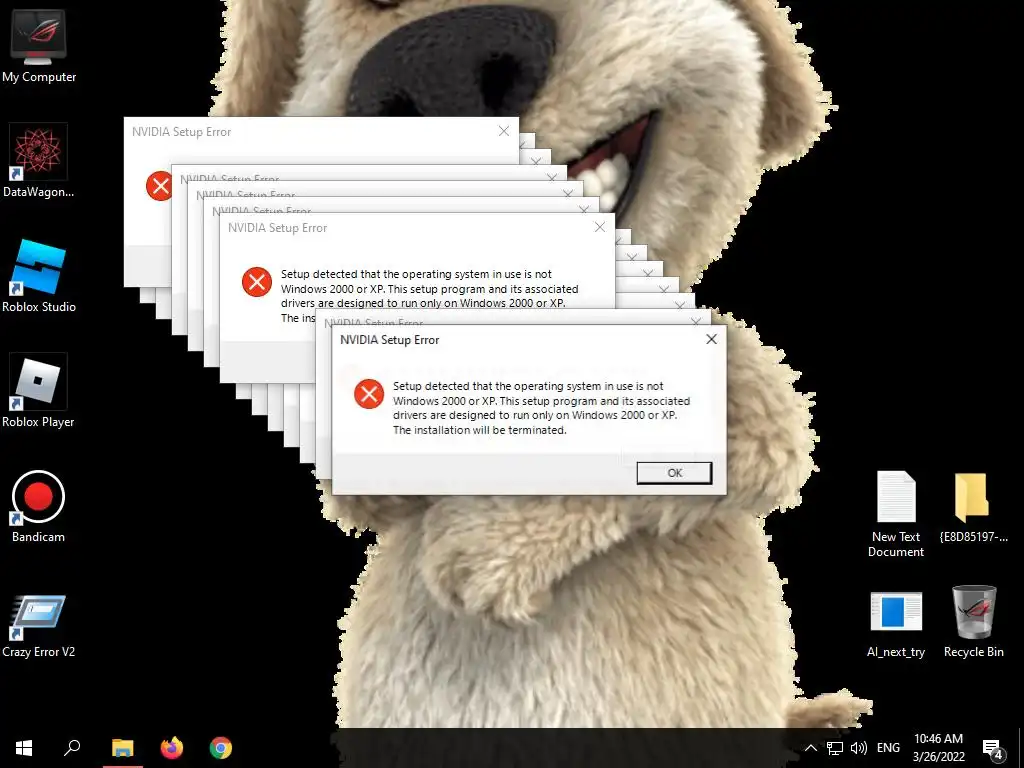This screenshot has width=1024, height=768.
Task: Click OK in the front NVIDIA Setup Error
Action: (674, 473)
